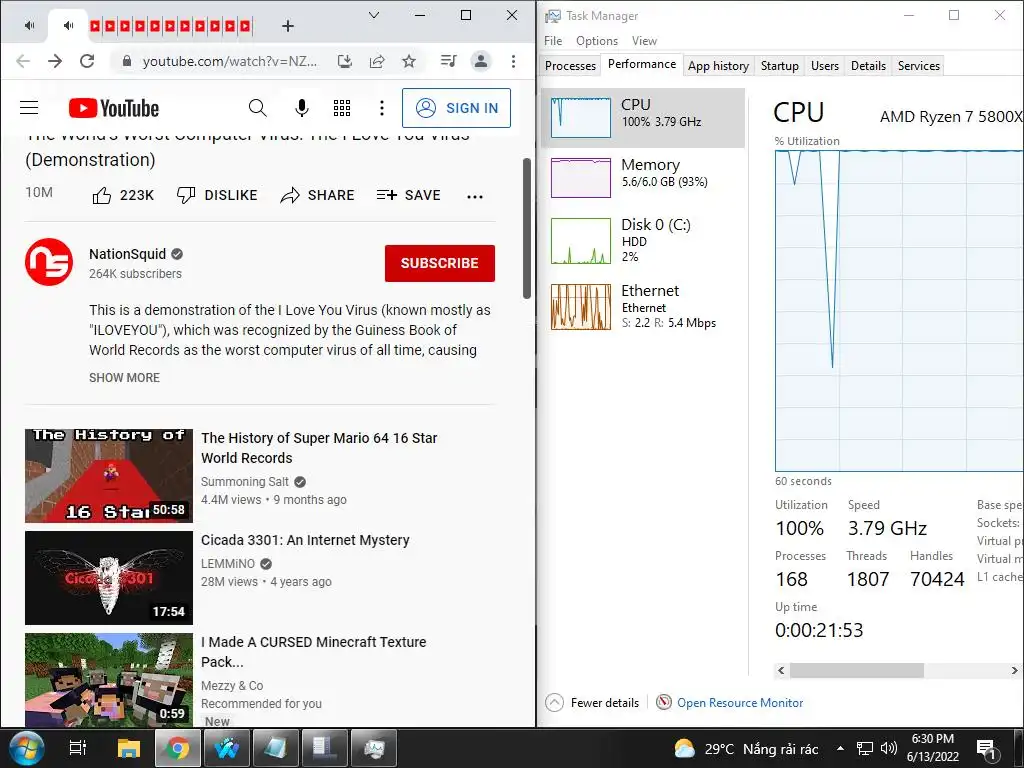Viewport: 1024px width, 768px height.
Task: Open weather widget 29°C
Action: [746, 749]
